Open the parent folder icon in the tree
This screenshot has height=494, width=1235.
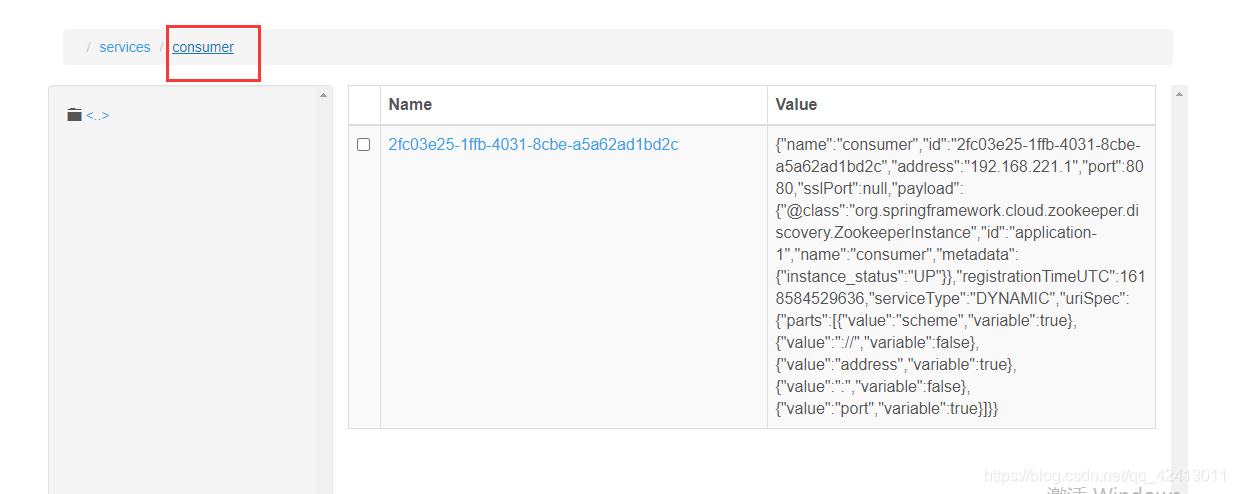tap(74, 115)
